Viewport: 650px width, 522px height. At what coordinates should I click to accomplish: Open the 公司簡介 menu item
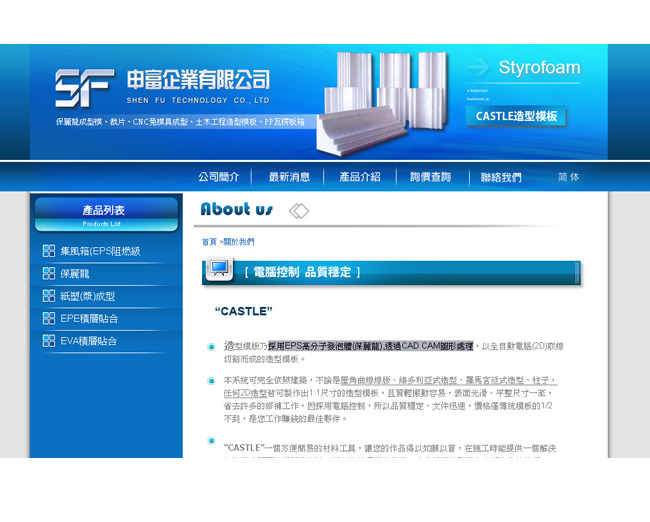pos(219,177)
